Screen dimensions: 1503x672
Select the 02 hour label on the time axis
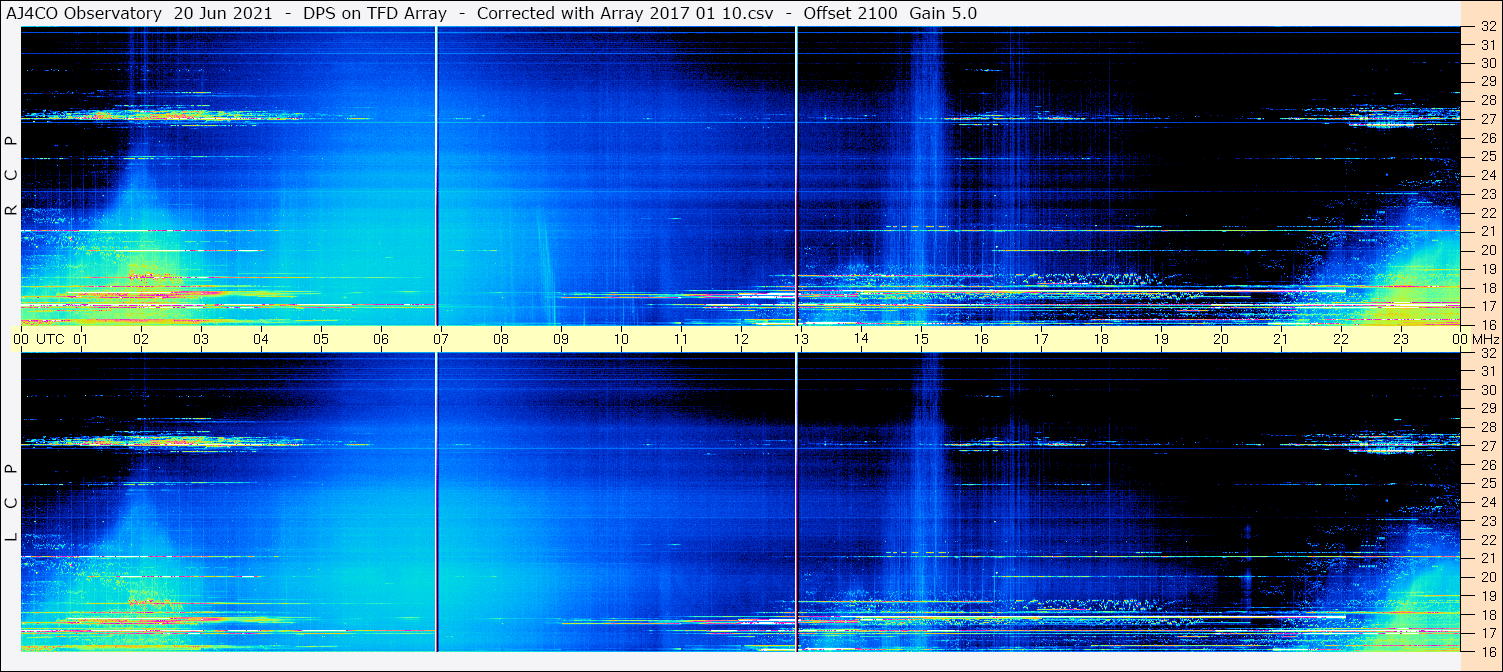click(141, 339)
